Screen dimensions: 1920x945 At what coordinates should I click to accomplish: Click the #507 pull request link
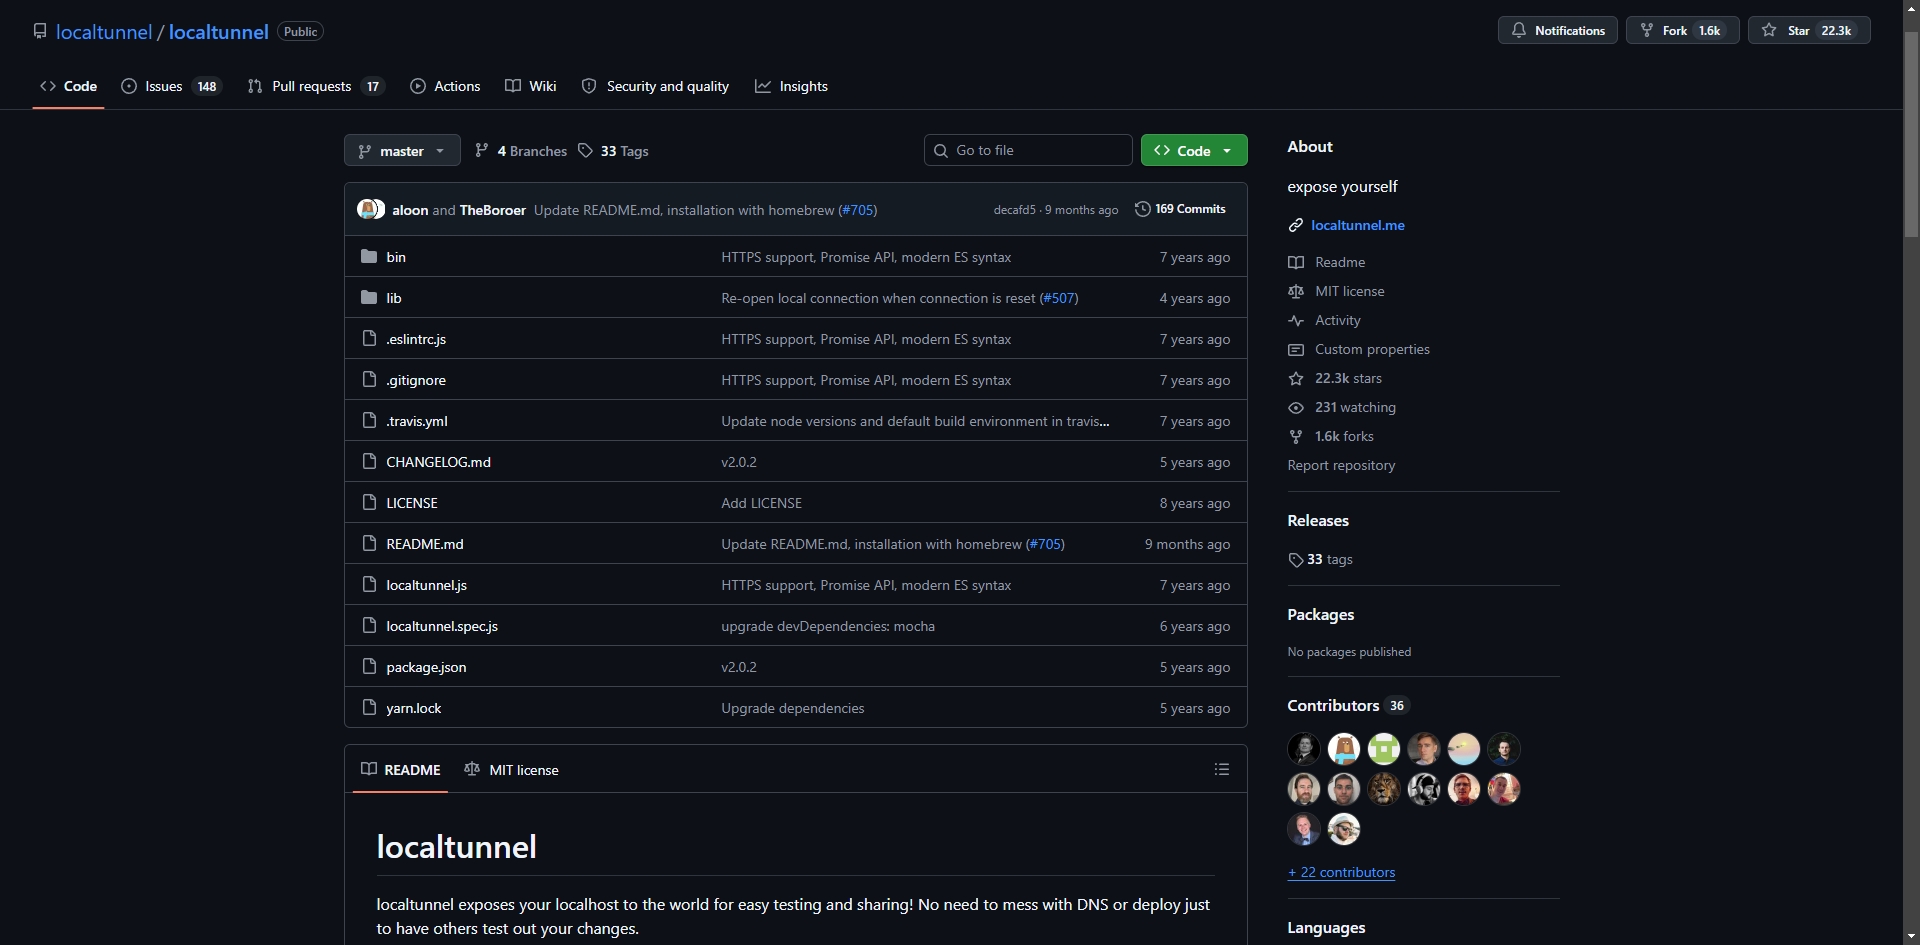pyautogui.click(x=1059, y=298)
